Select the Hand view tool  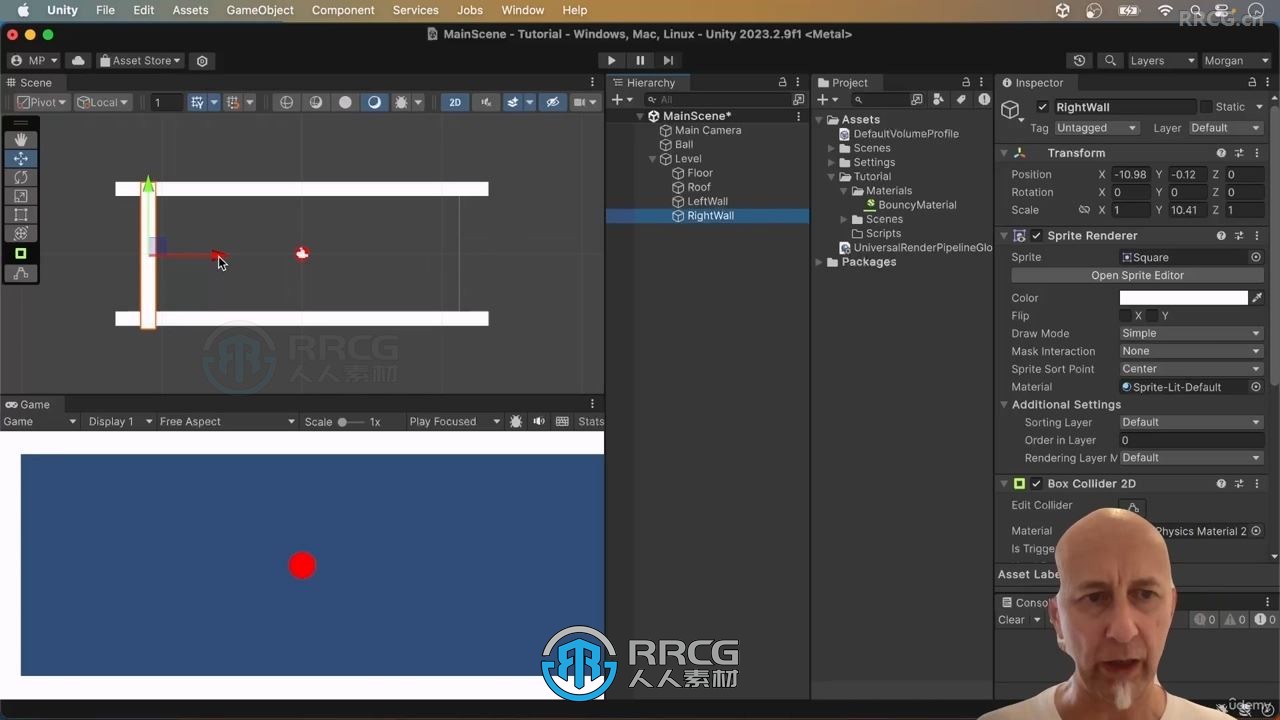(x=20, y=140)
